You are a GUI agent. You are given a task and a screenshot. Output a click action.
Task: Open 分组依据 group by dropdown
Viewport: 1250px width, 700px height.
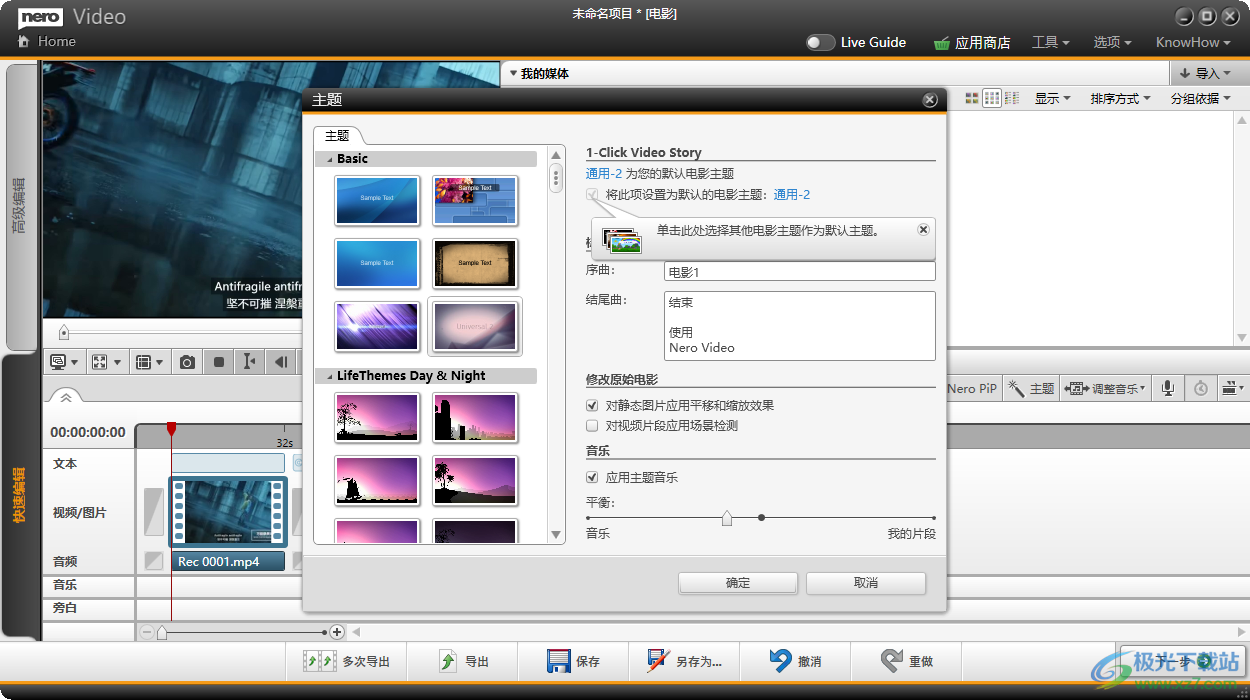click(1200, 98)
